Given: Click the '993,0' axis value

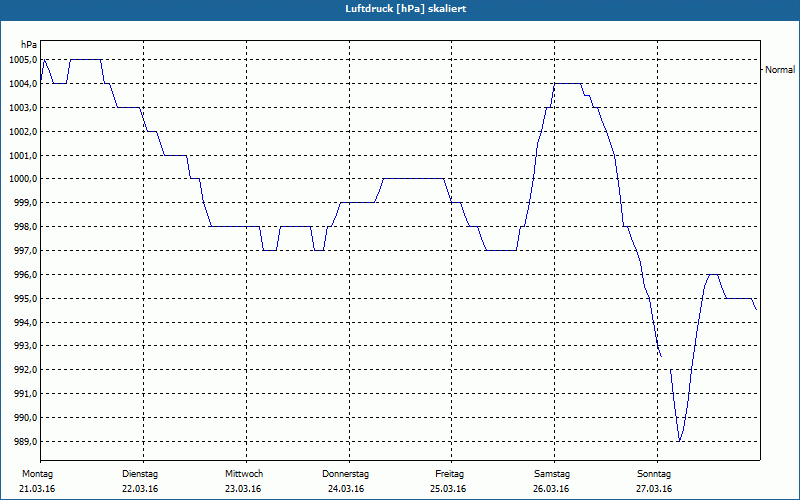Looking at the screenshot, I should (x=25, y=346).
